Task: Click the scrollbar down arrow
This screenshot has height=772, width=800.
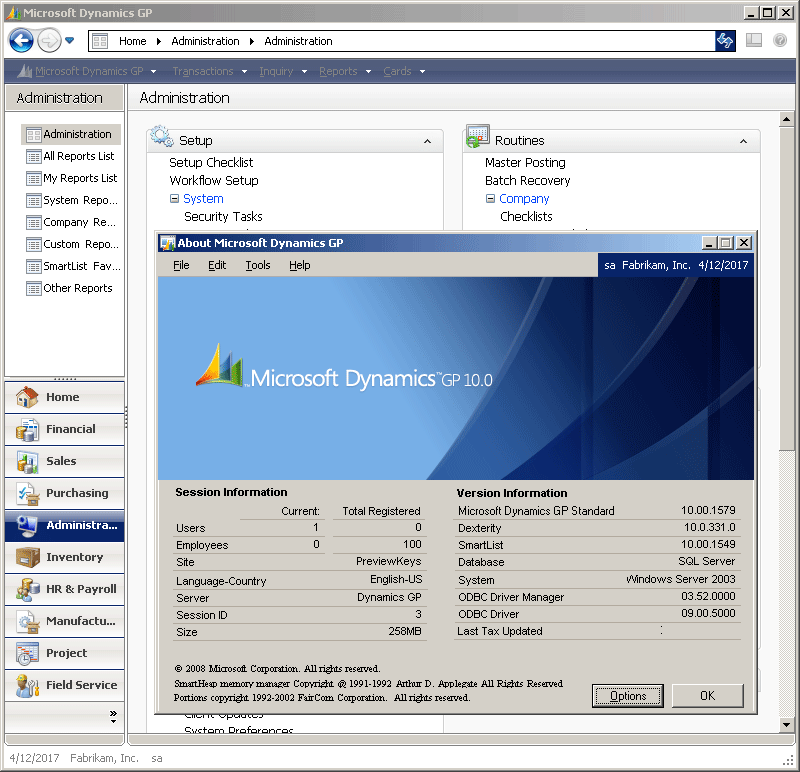Action: coord(786,725)
